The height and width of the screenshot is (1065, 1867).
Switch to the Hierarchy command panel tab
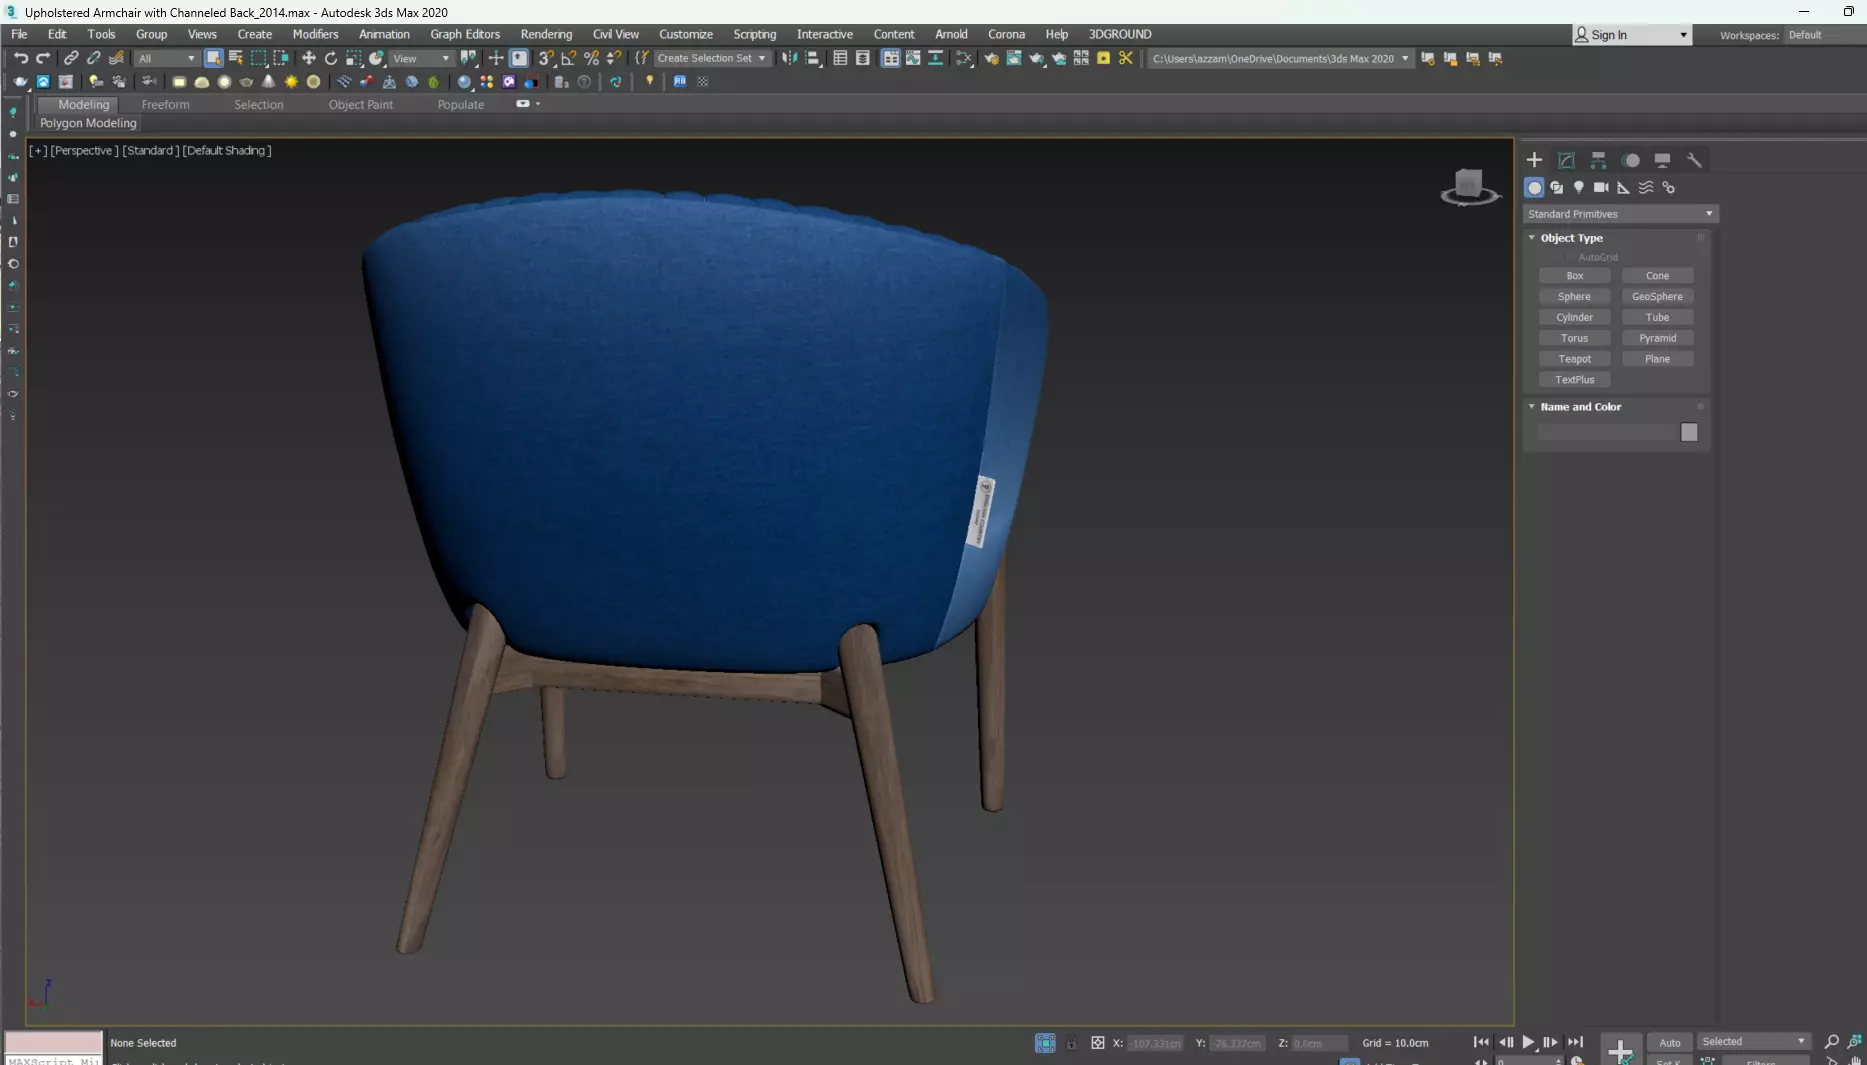1598,160
